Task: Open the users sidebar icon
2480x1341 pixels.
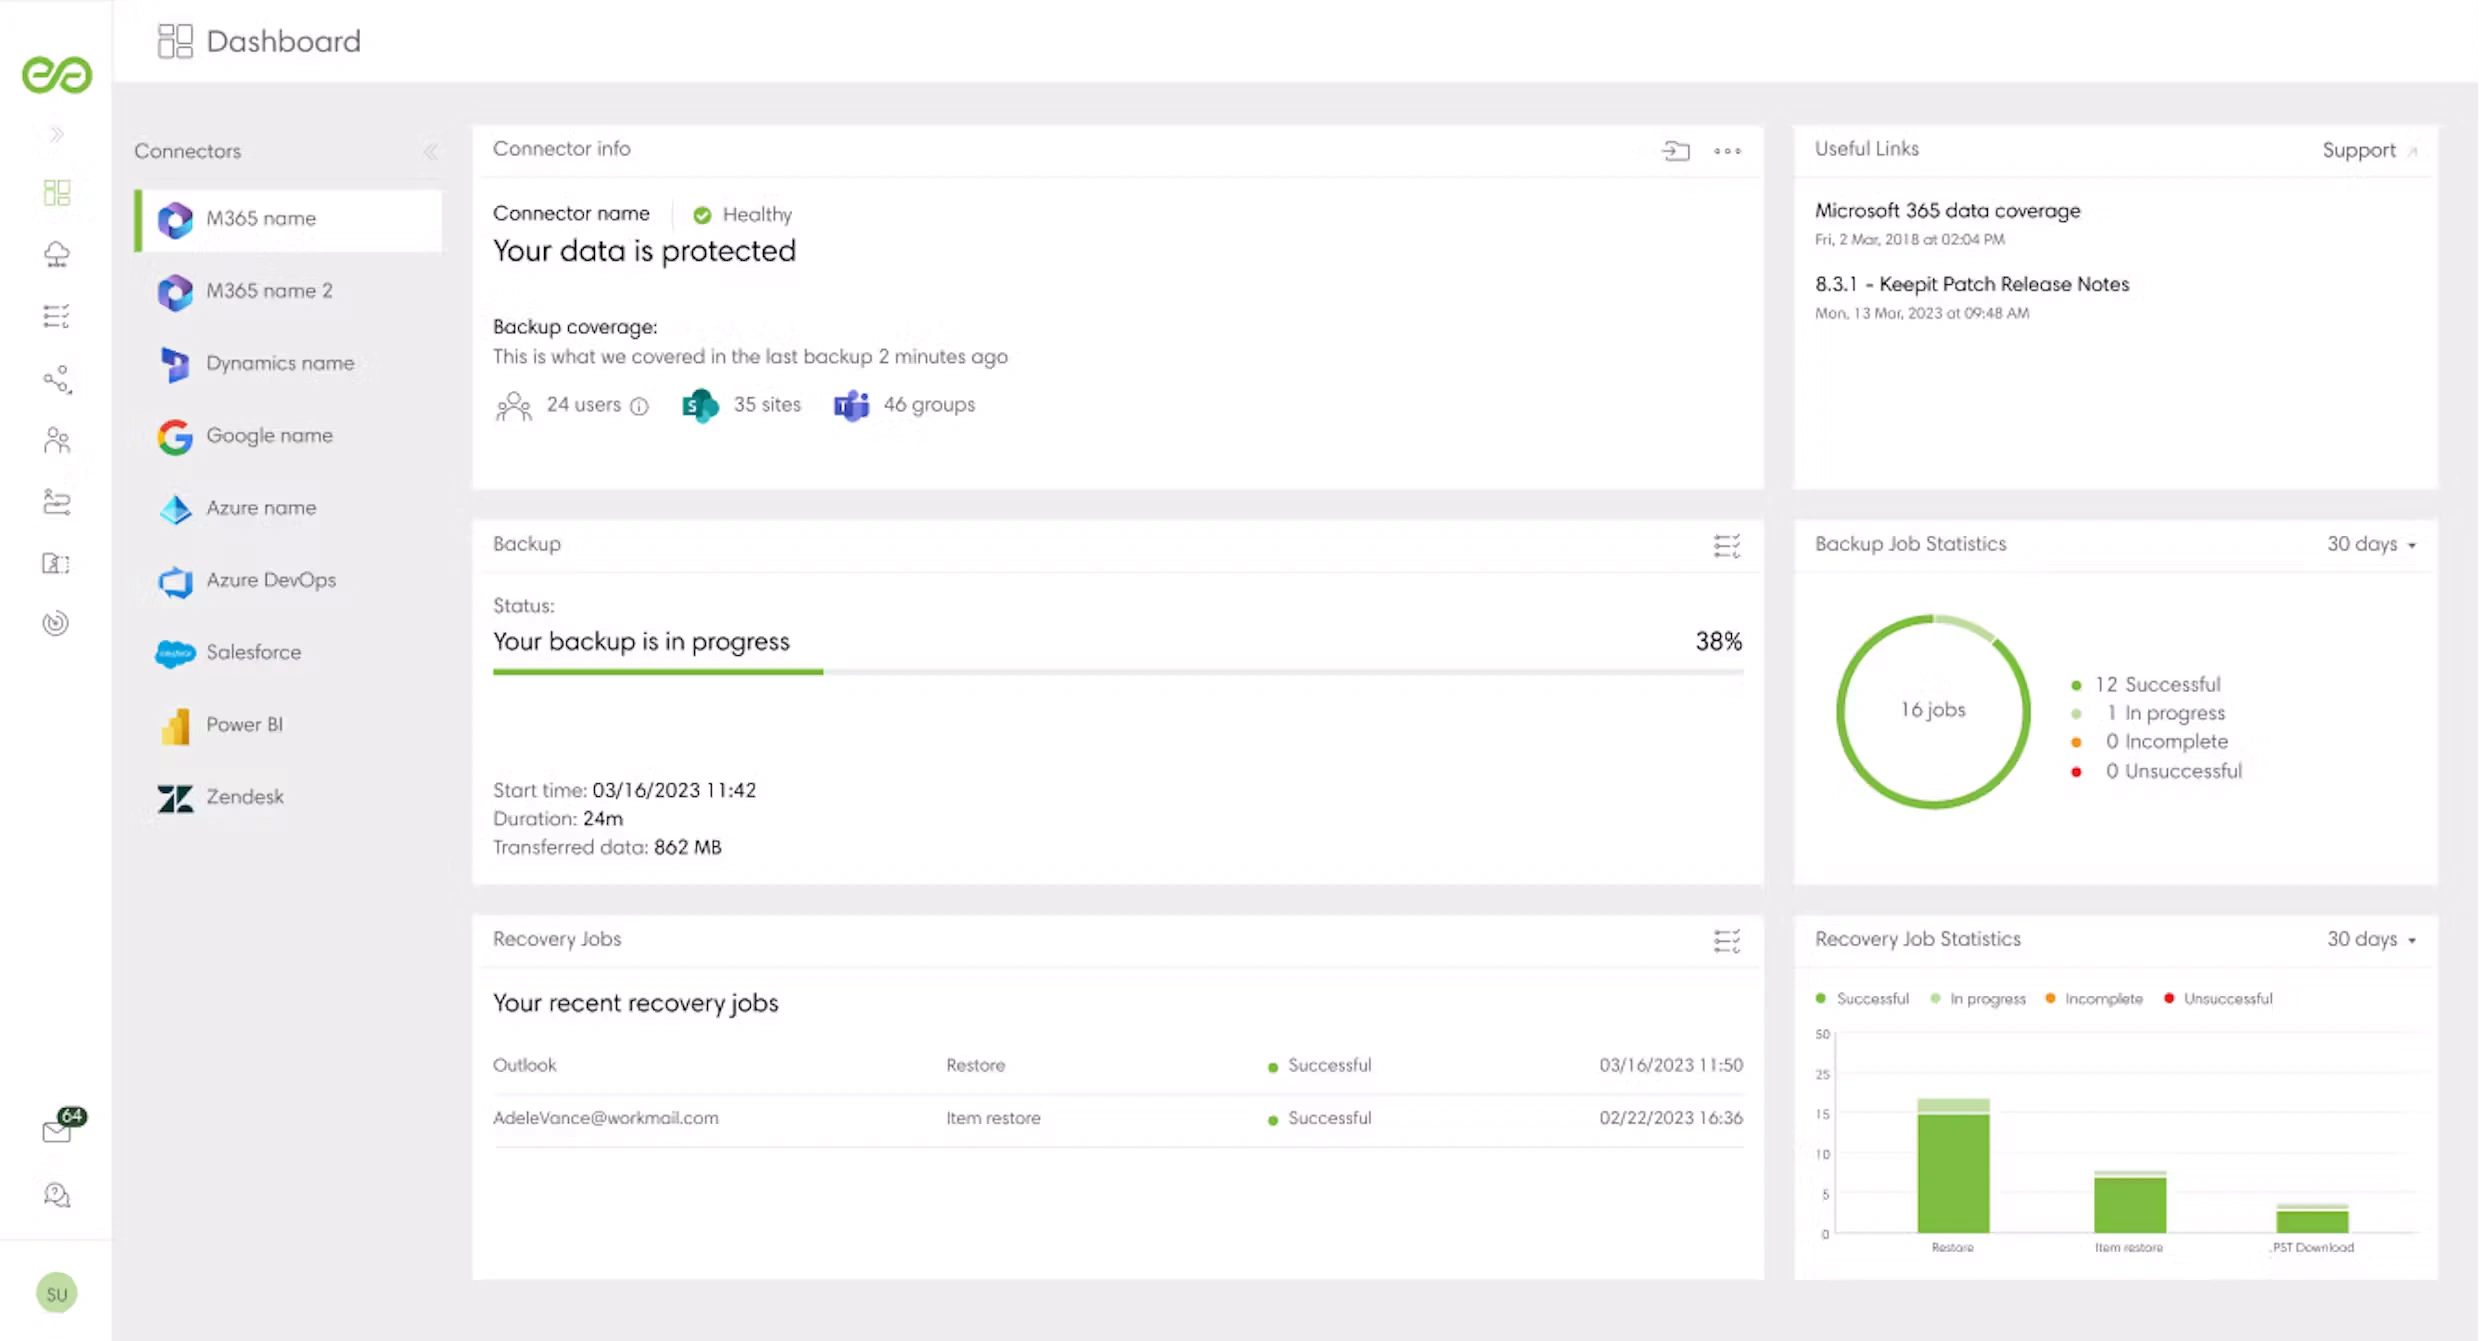Action: pos(57,440)
